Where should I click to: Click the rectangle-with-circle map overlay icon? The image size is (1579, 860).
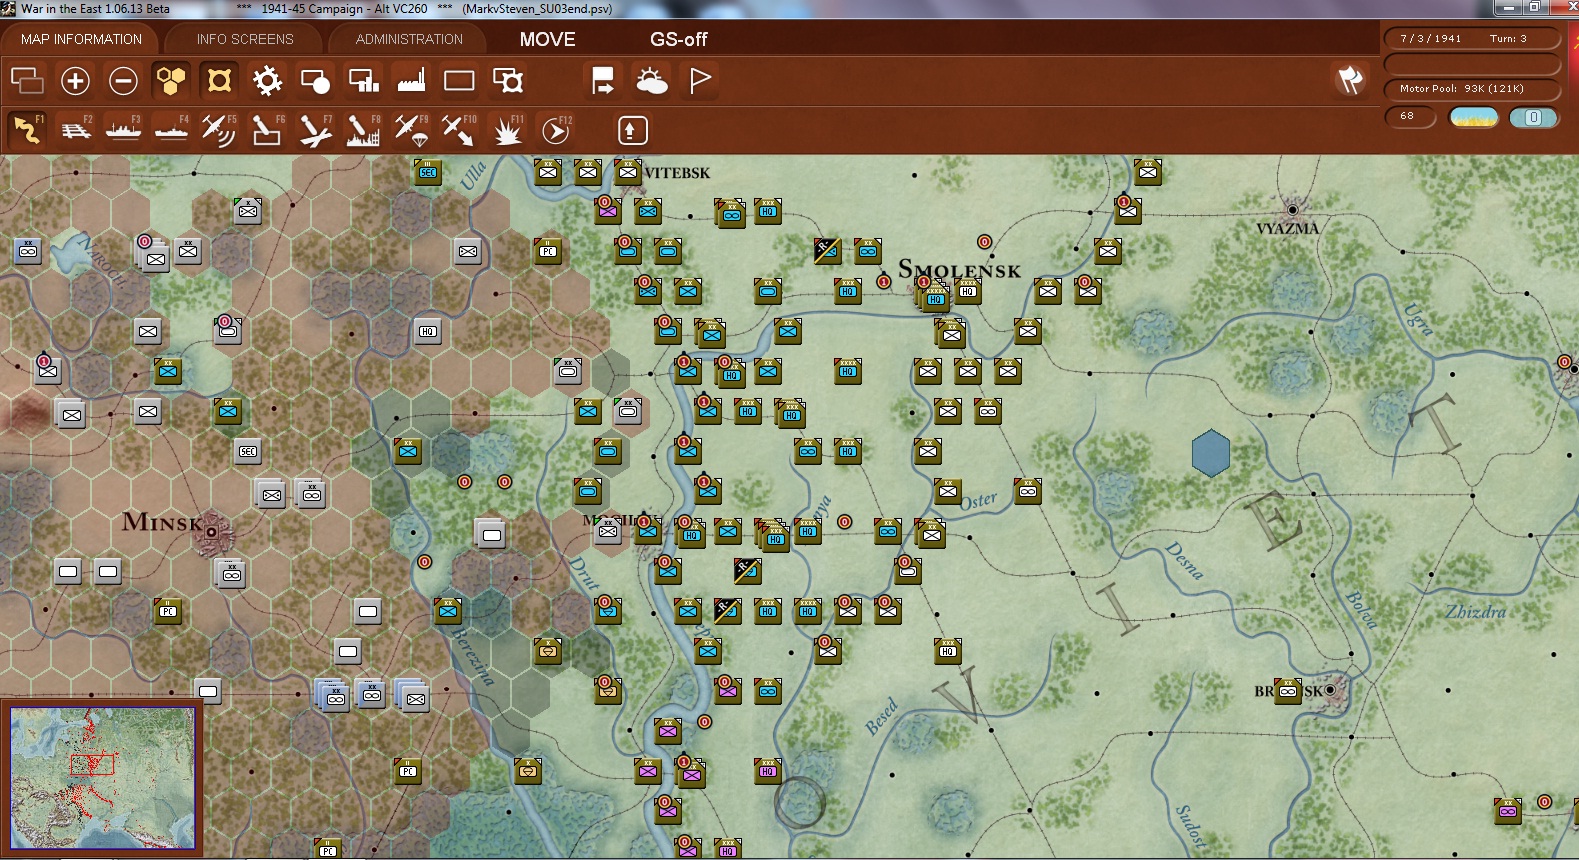(315, 80)
